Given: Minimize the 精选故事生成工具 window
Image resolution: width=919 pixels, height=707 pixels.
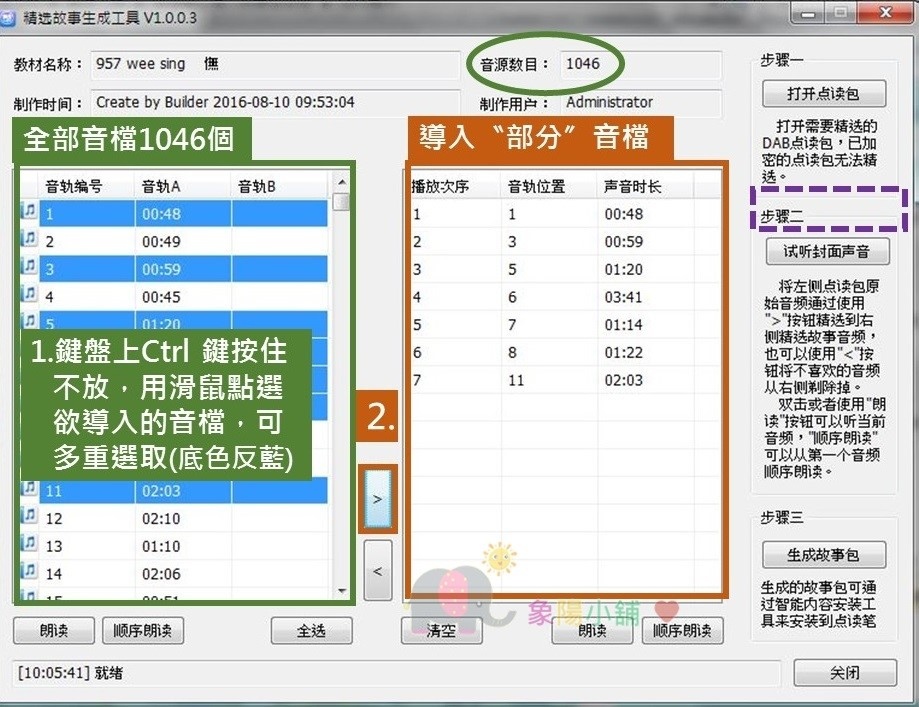Looking at the screenshot, I should coord(809,13).
